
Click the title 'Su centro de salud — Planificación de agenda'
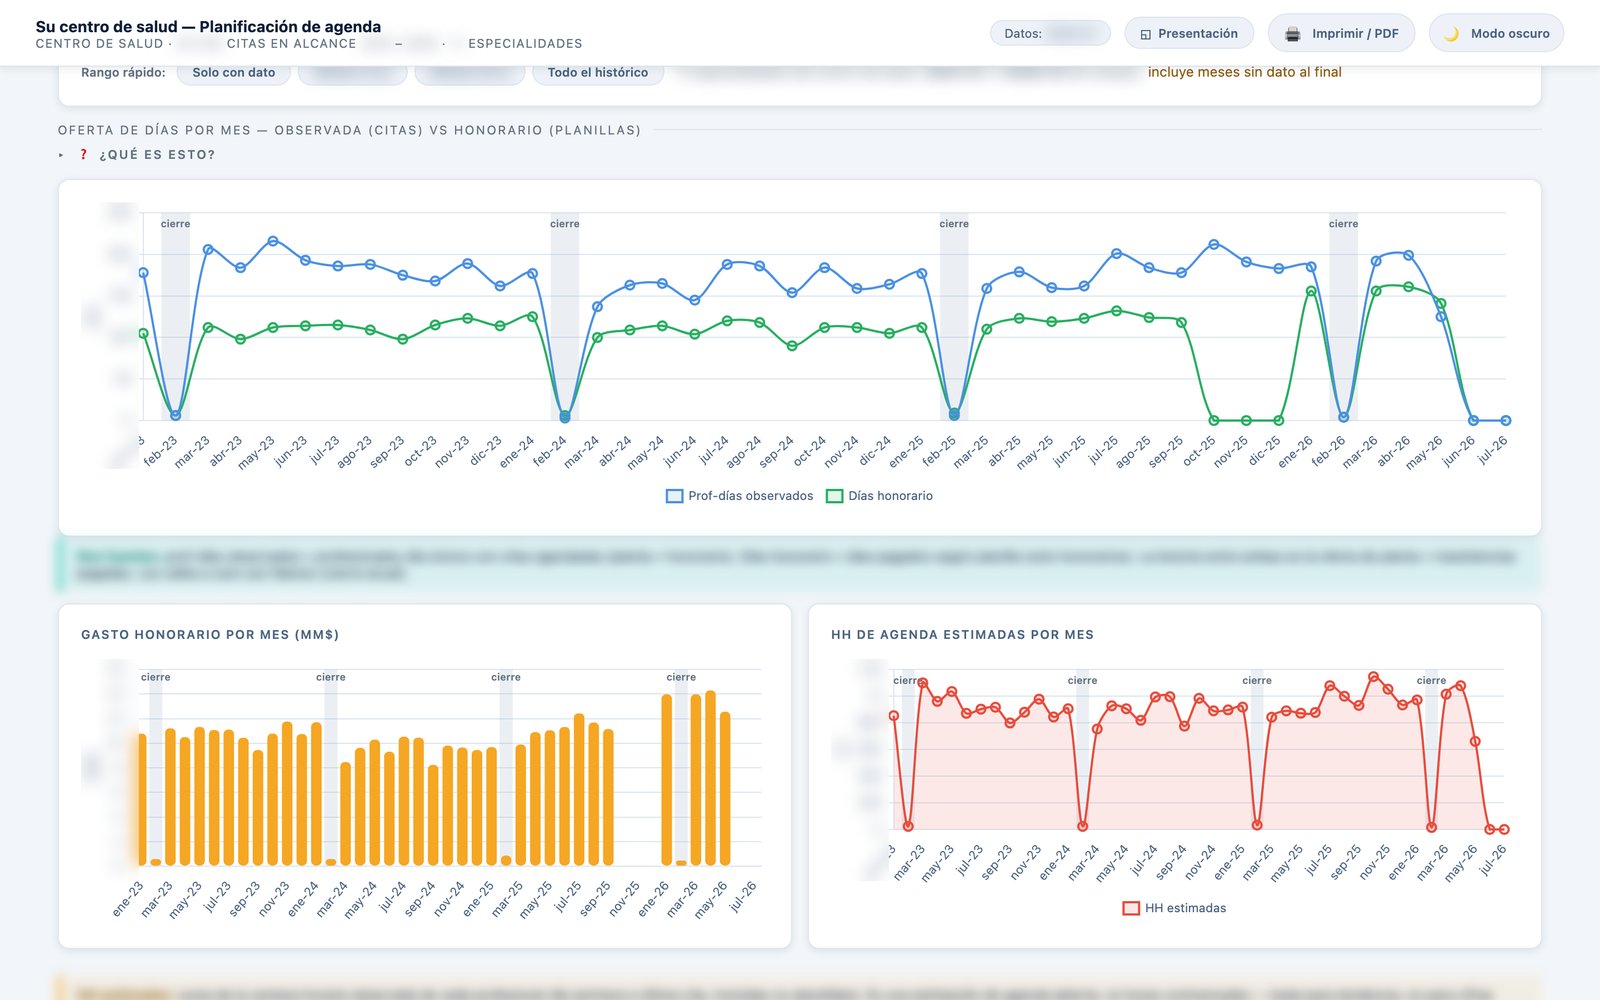[x=208, y=27]
